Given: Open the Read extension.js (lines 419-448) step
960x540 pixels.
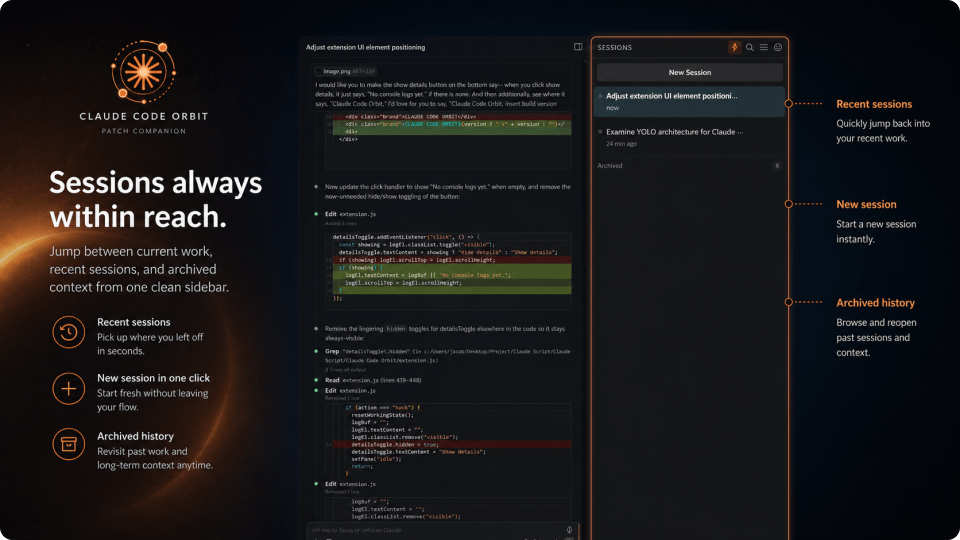Looking at the screenshot, I should click(x=373, y=380).
